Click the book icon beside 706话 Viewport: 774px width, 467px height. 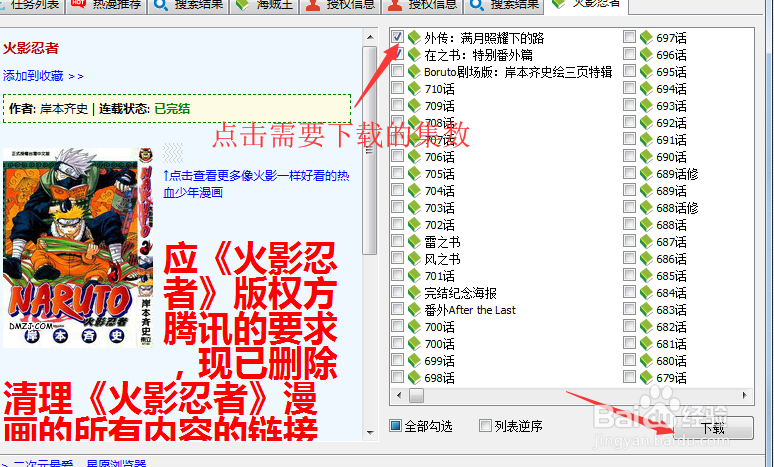pos(414,156)
